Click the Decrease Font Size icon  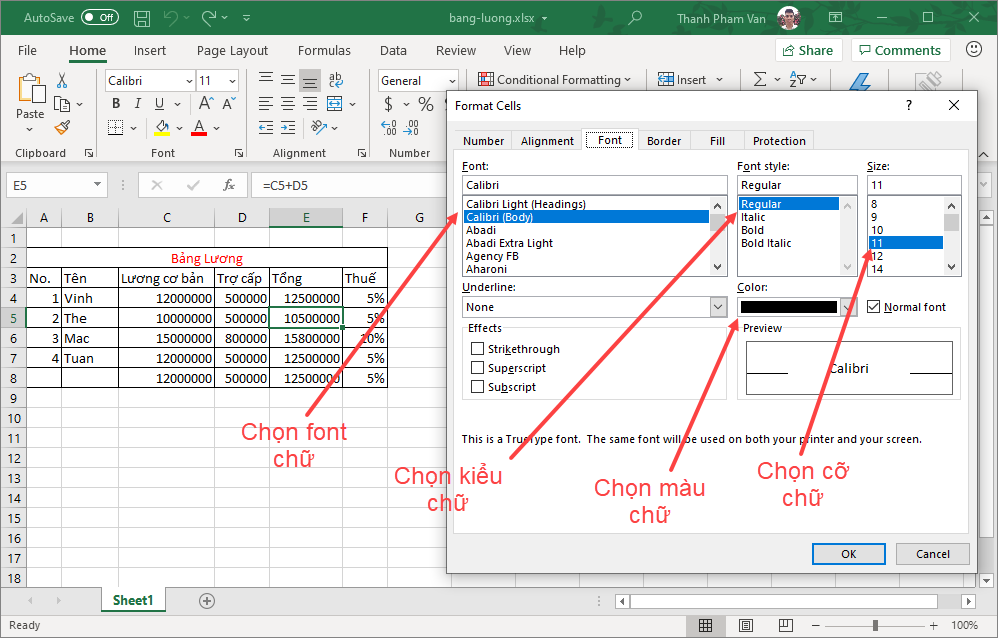[x=228, y=104]
